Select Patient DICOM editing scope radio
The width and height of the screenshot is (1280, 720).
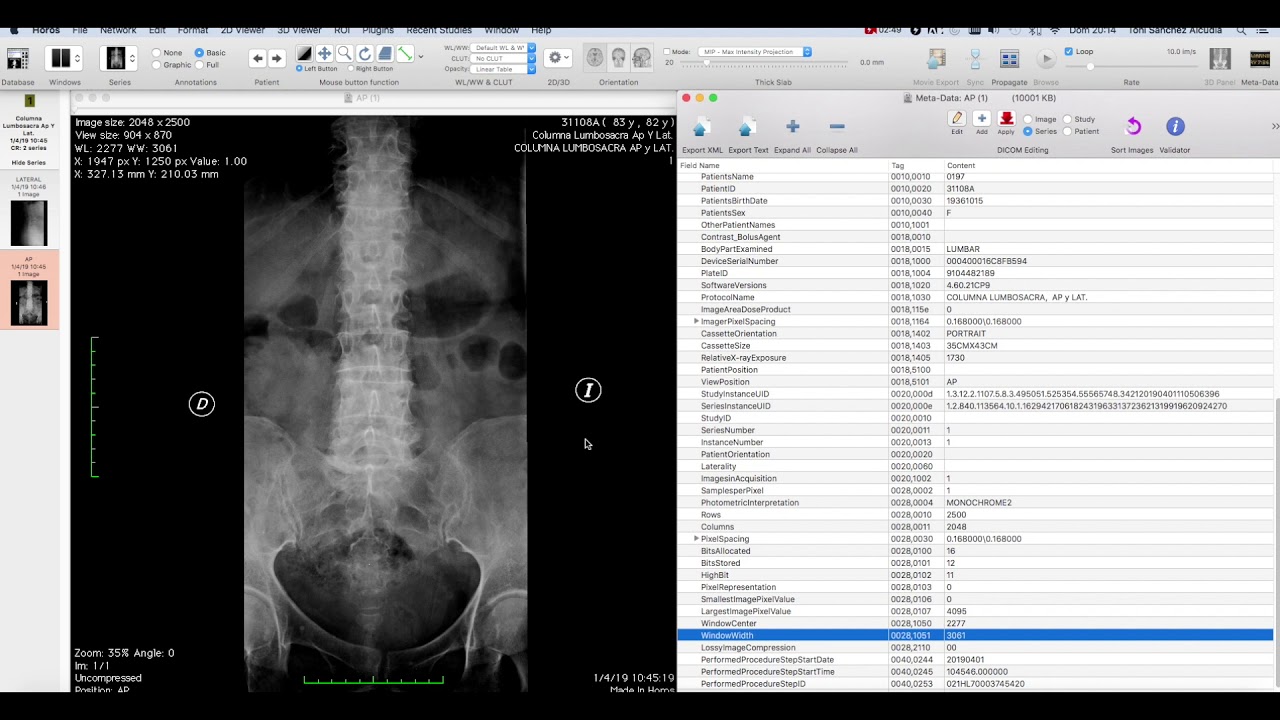(x=1067, y=131)
